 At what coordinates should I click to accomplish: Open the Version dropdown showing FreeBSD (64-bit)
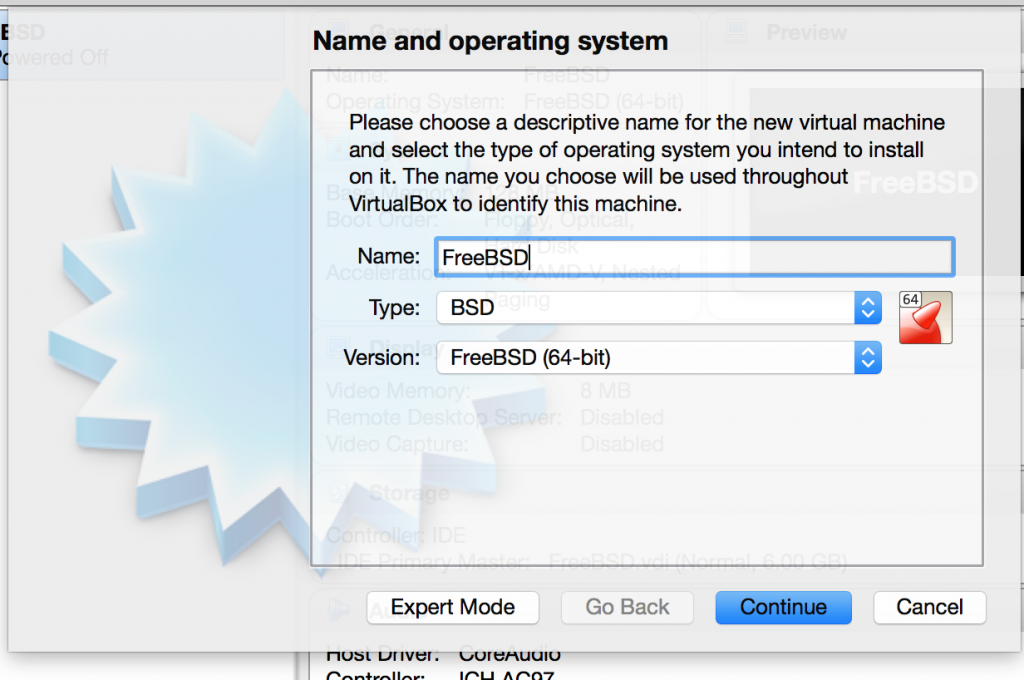(646, 357)
